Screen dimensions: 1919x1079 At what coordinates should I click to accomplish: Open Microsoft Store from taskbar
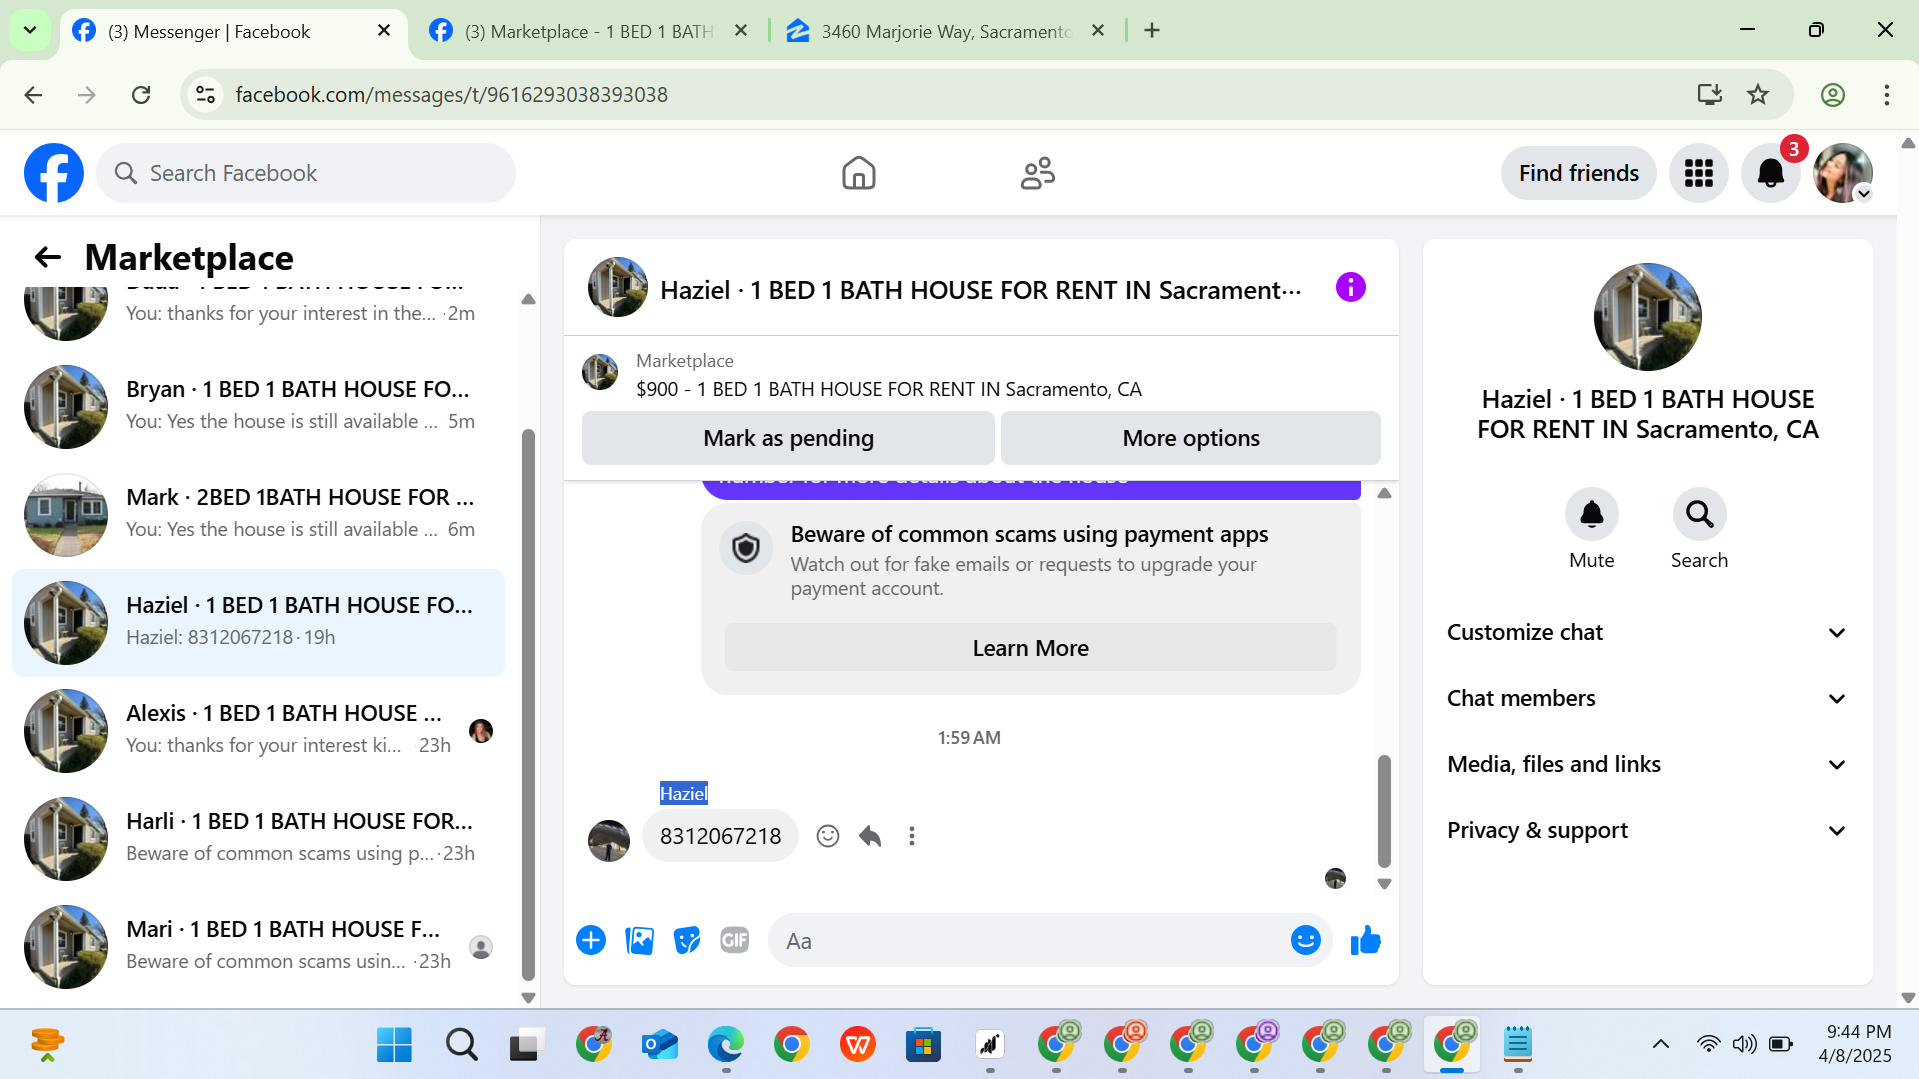pyautogui.click(x=923, y=1044)
